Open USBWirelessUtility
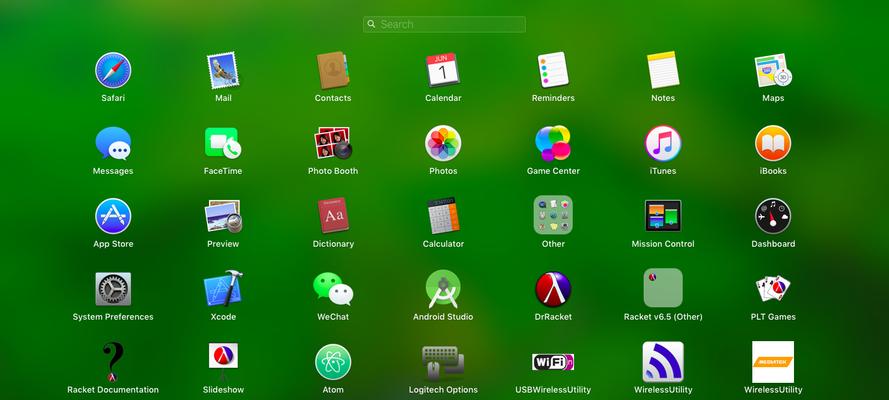The height and width of the screenshot is (400, 889). [553, 362]
